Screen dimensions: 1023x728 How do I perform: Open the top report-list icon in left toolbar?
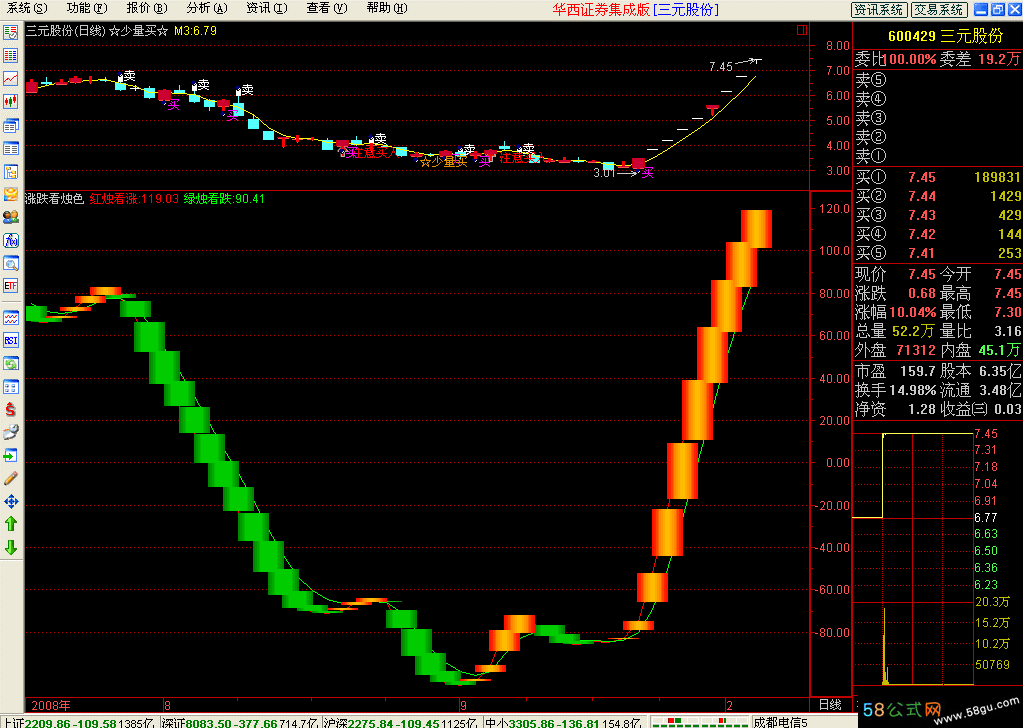pyautogui.click(x=10, y=33)
